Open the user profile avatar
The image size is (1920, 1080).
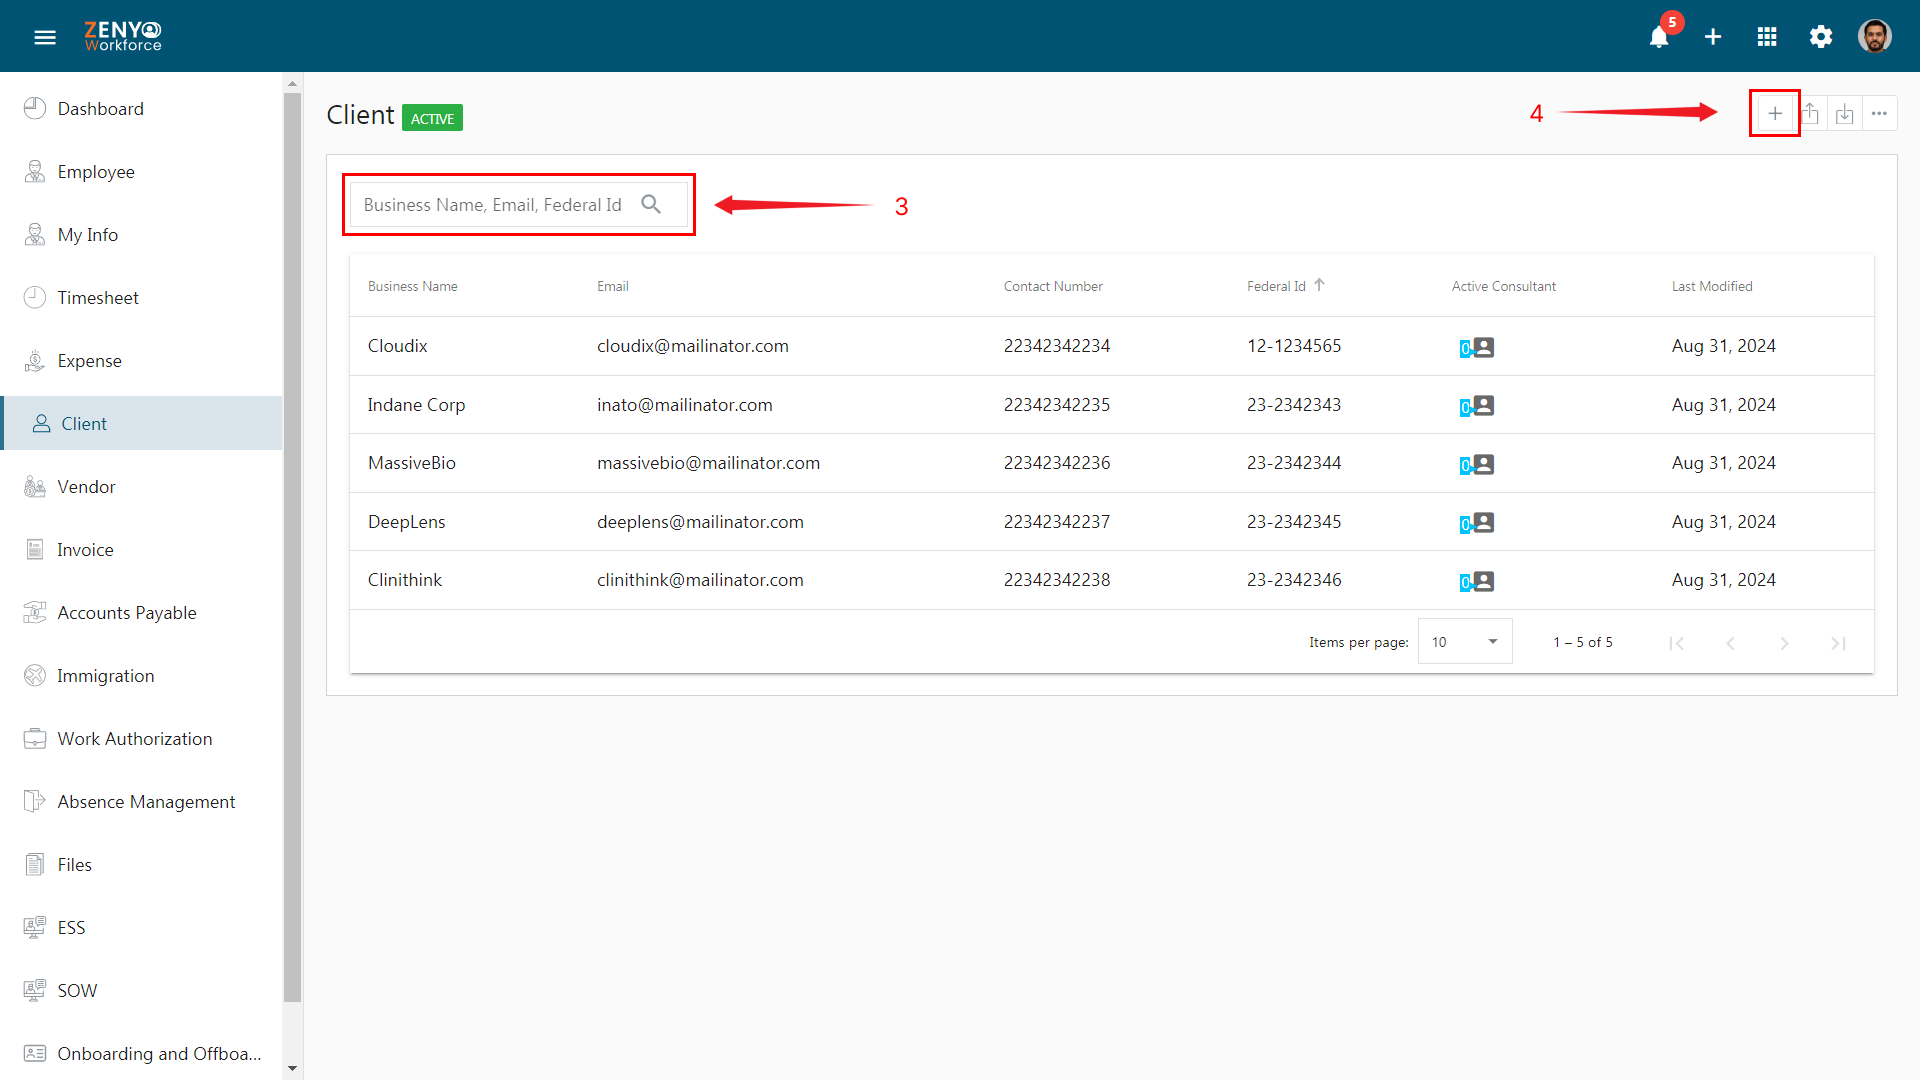click(x=1875, y=36)
